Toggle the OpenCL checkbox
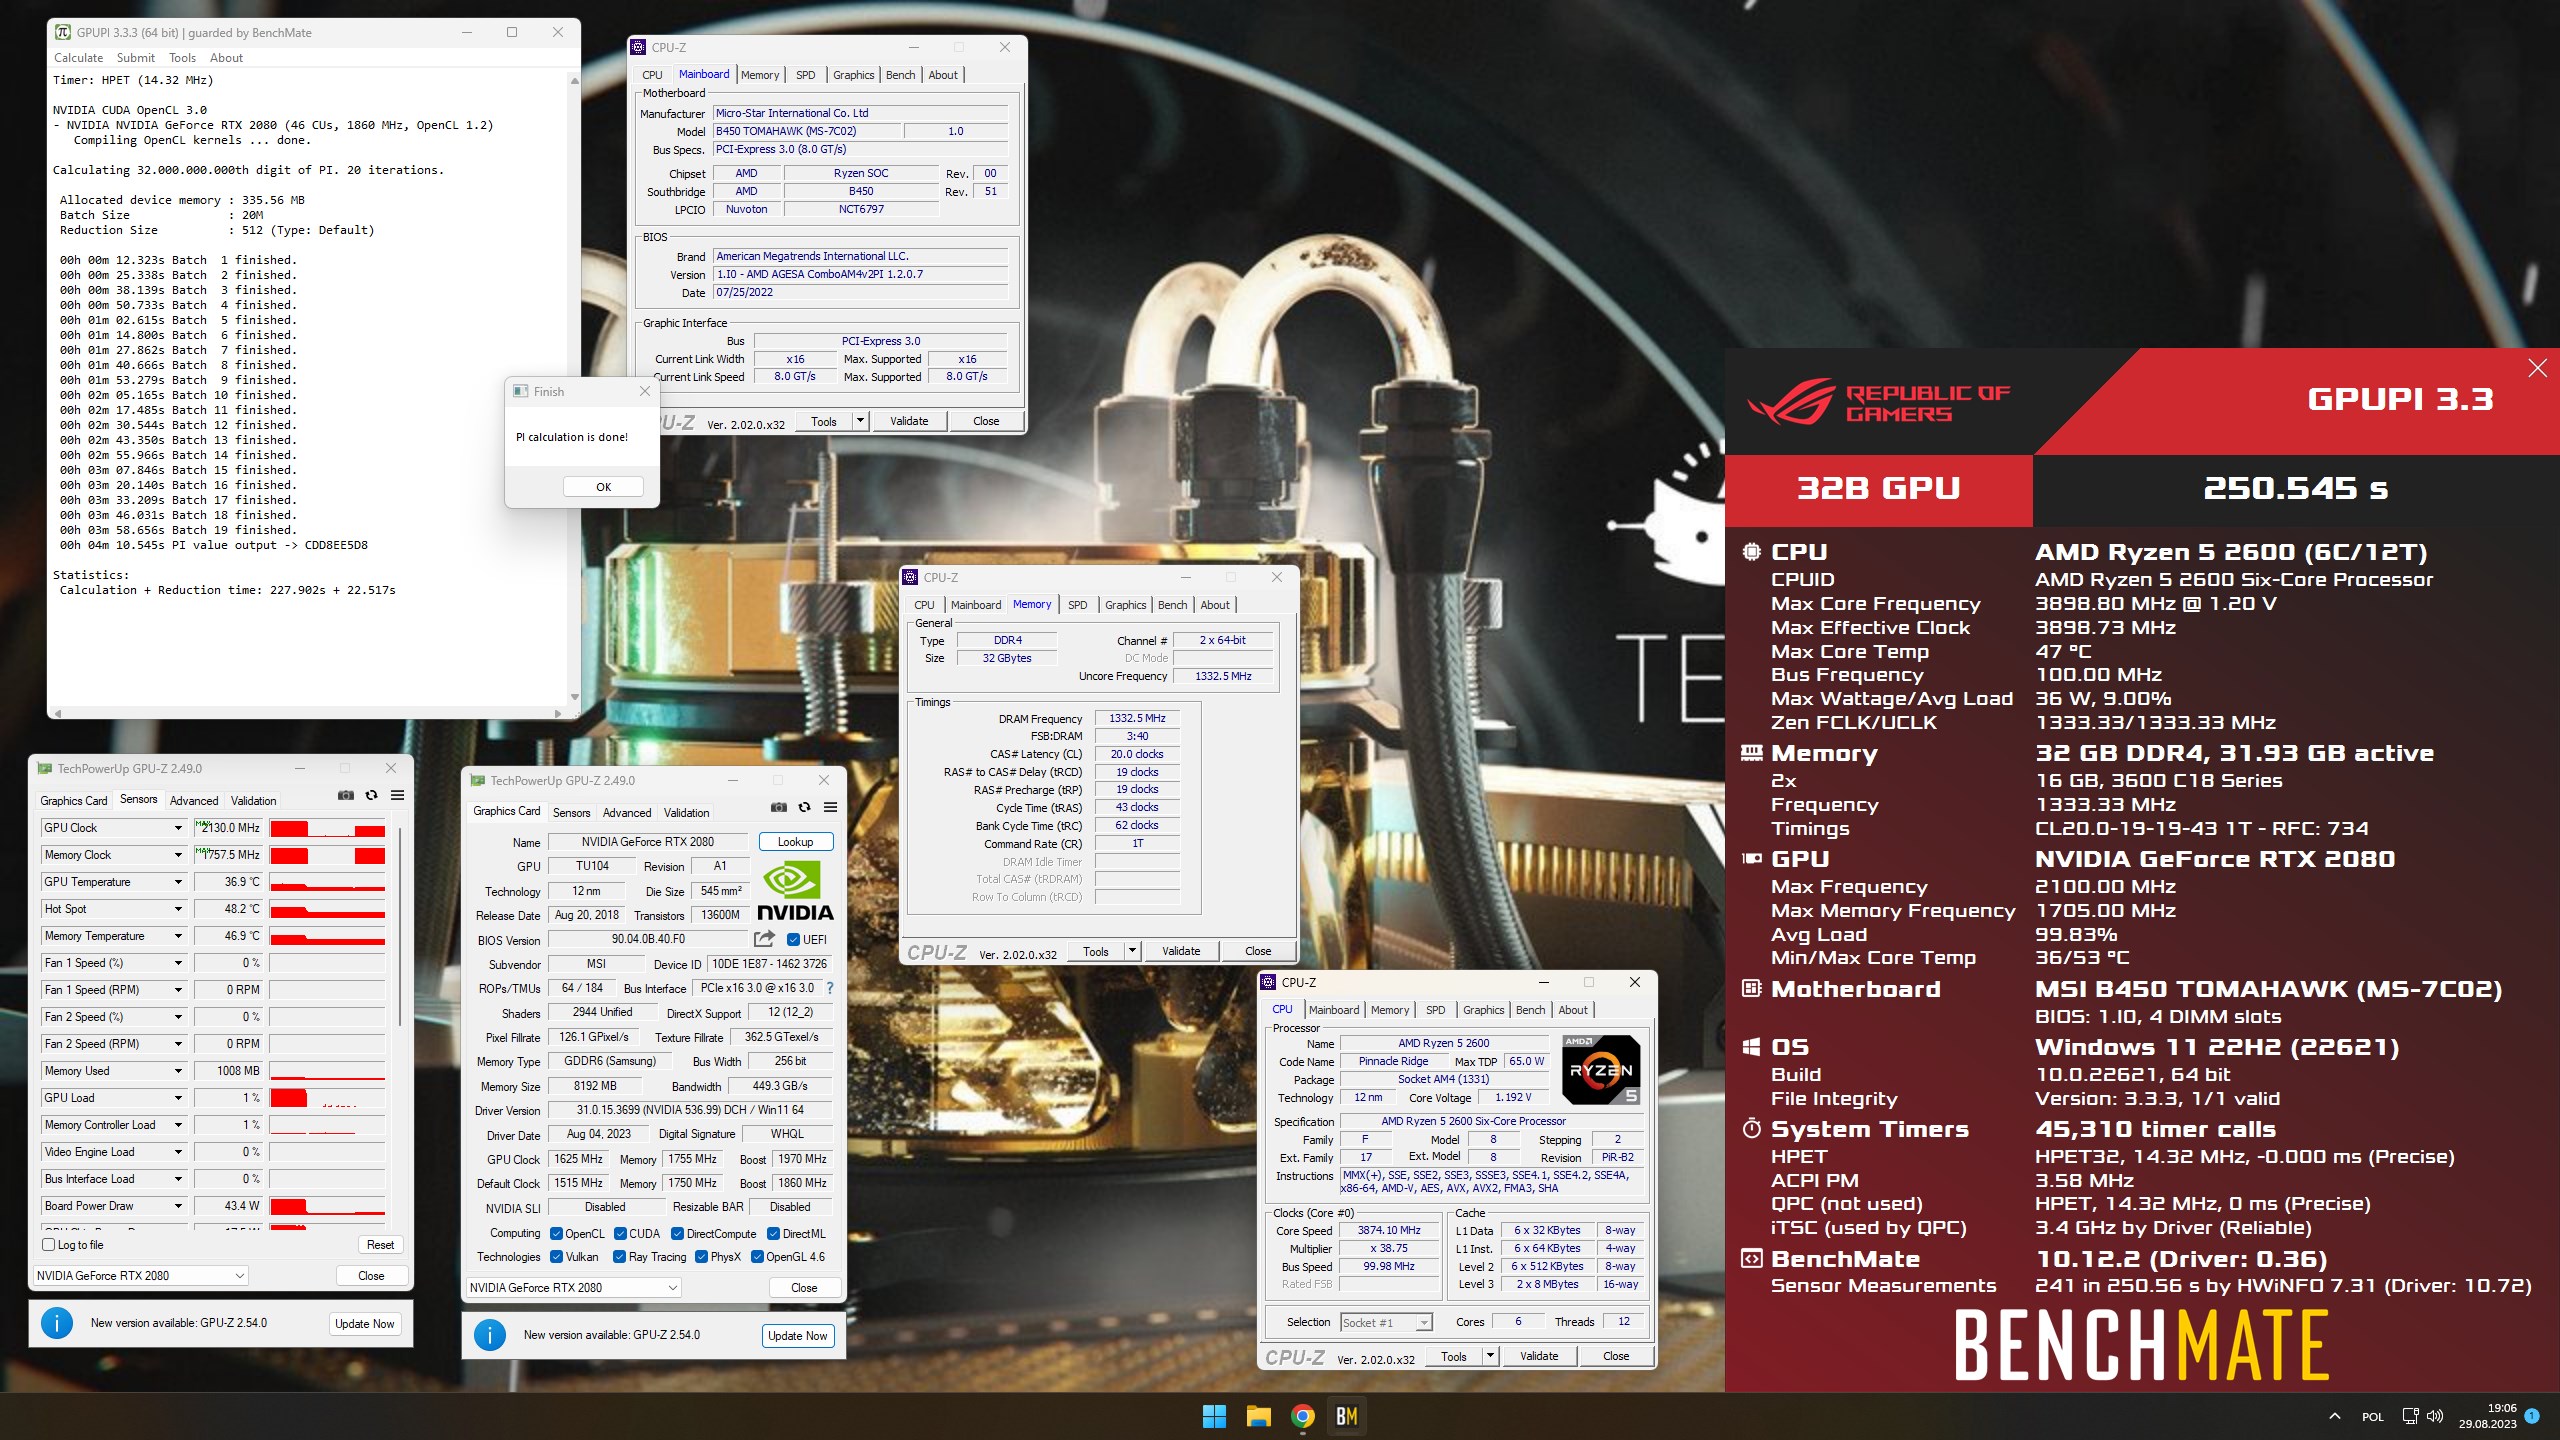This screenshot has height=1440, width=2560. pyautogui.click(x=557, y=1233)
